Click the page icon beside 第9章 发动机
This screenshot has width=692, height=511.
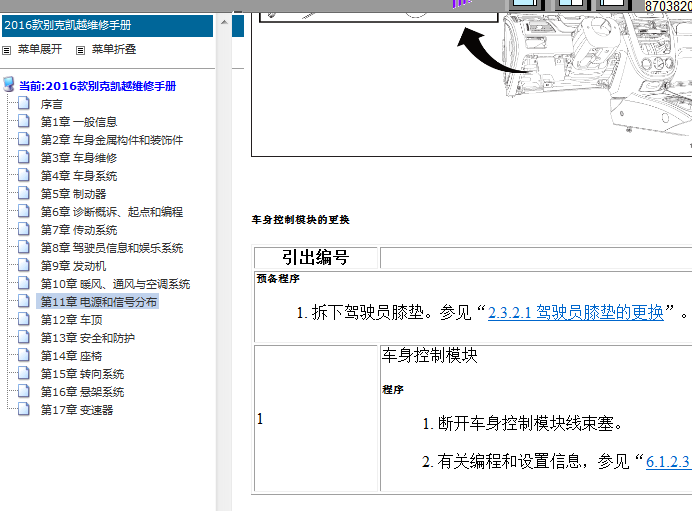pos(24,266)
